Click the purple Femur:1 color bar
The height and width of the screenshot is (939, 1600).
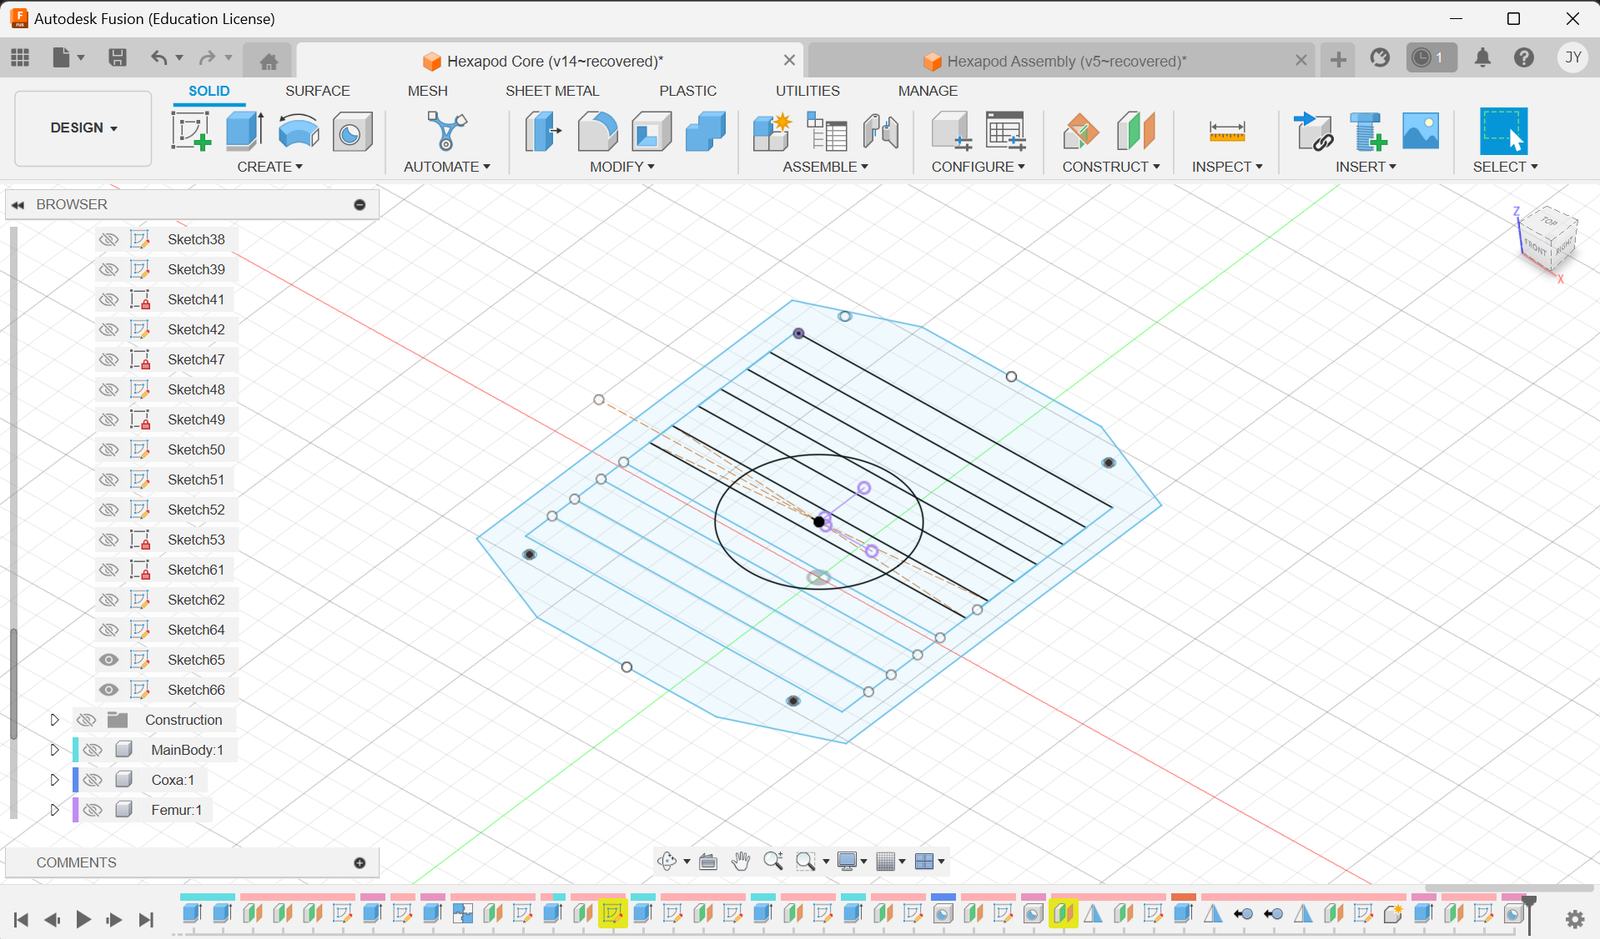click(x=75, y=810)
